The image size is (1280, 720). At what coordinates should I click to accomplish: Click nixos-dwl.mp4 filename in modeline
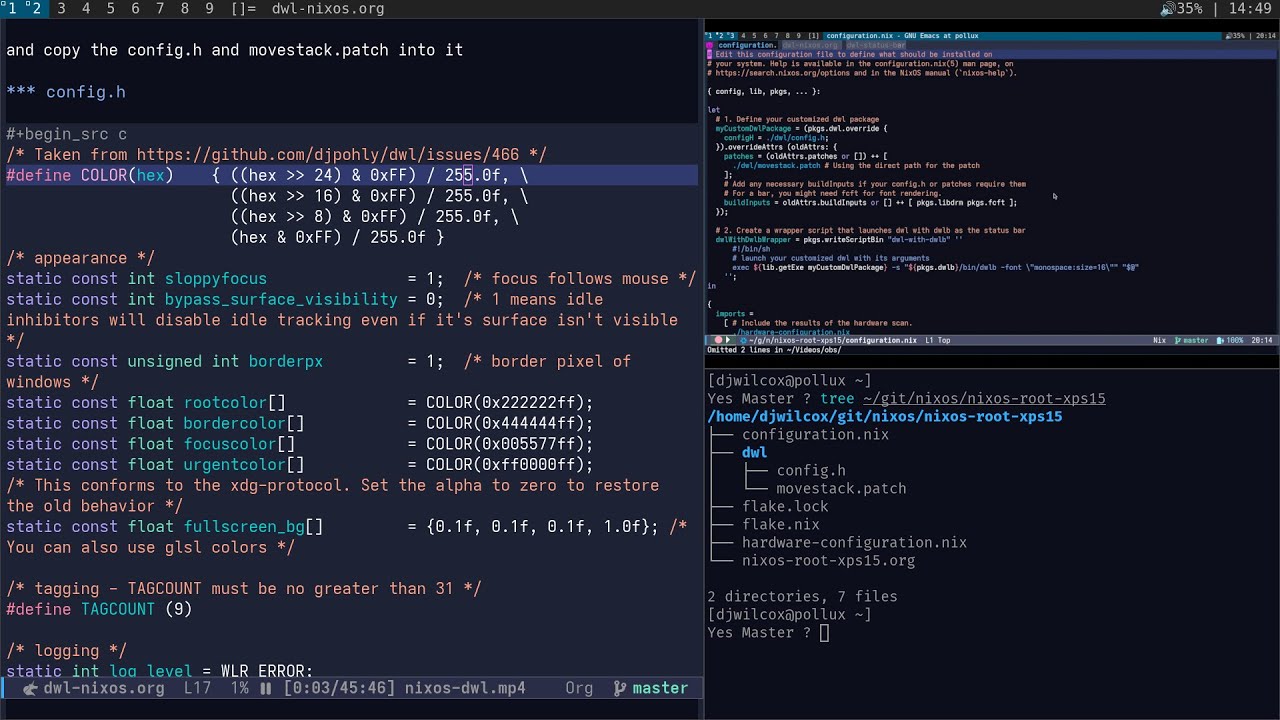[x=465, y=688]
